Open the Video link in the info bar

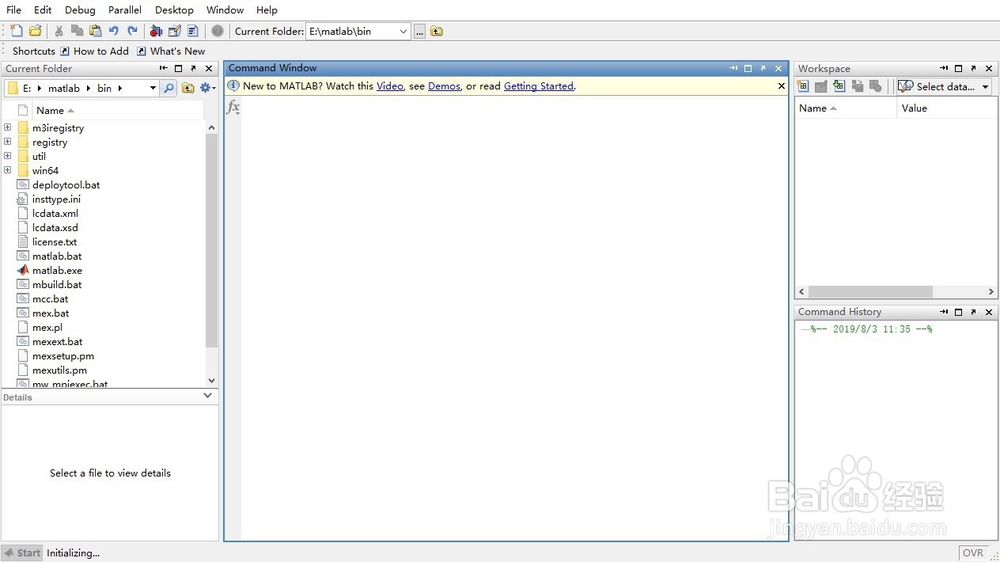[390, 86]
